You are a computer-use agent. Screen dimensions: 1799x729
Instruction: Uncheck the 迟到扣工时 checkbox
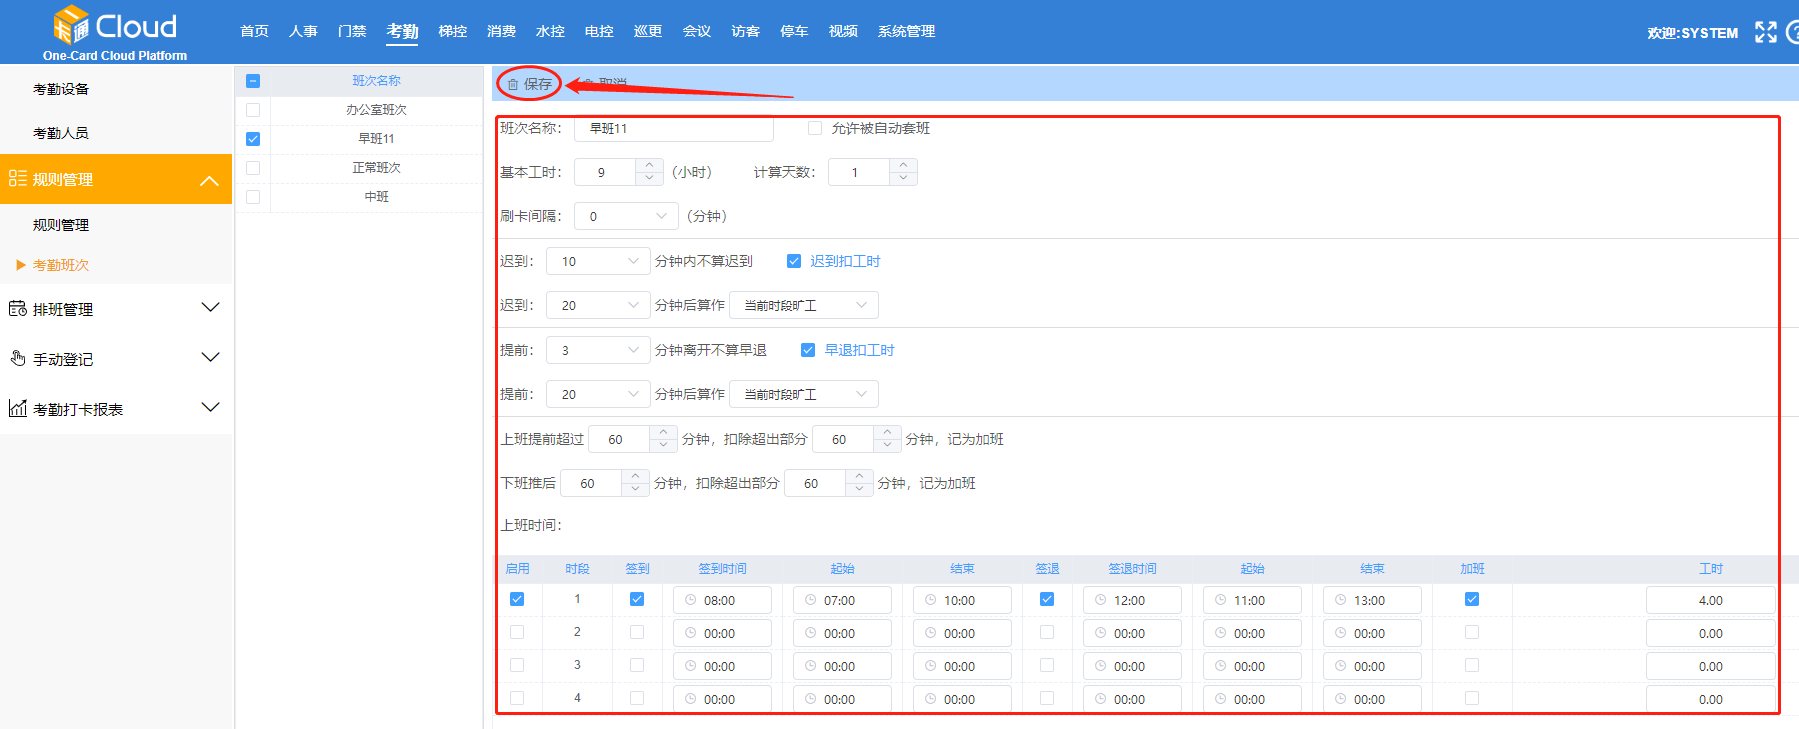[x=794, y=261]
